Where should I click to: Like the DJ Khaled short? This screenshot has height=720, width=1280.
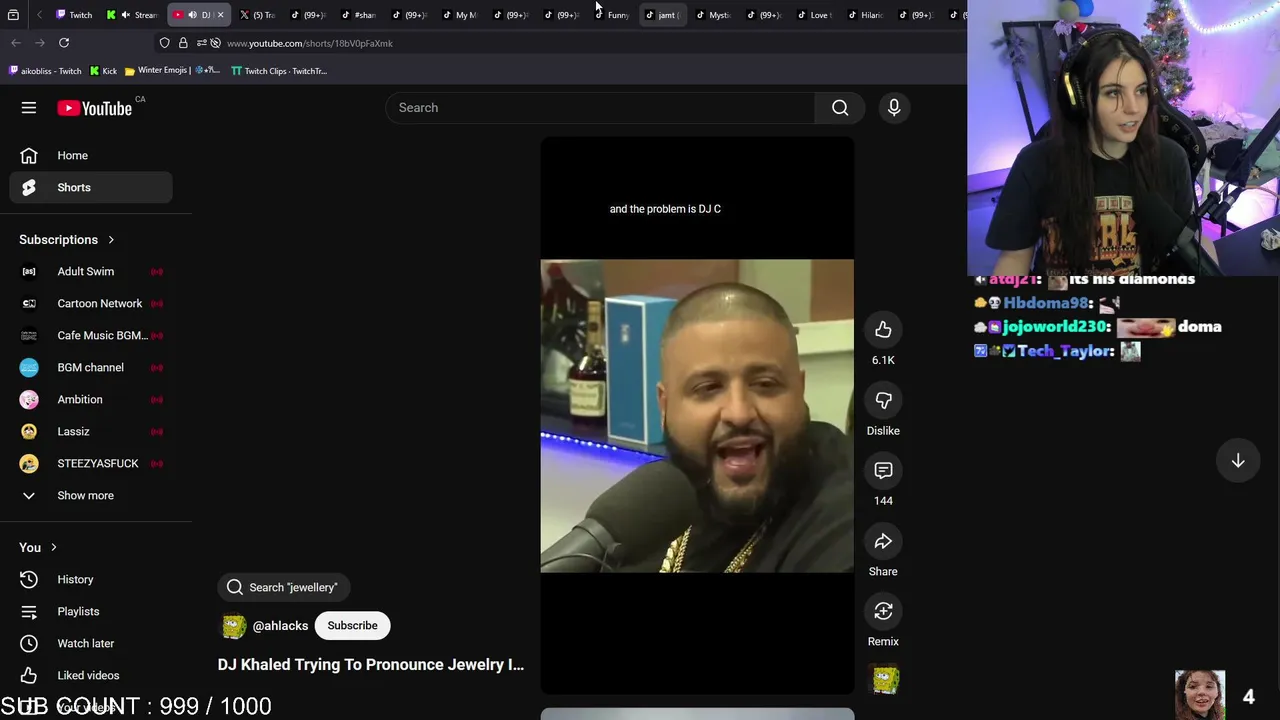(x=883, y=330)
